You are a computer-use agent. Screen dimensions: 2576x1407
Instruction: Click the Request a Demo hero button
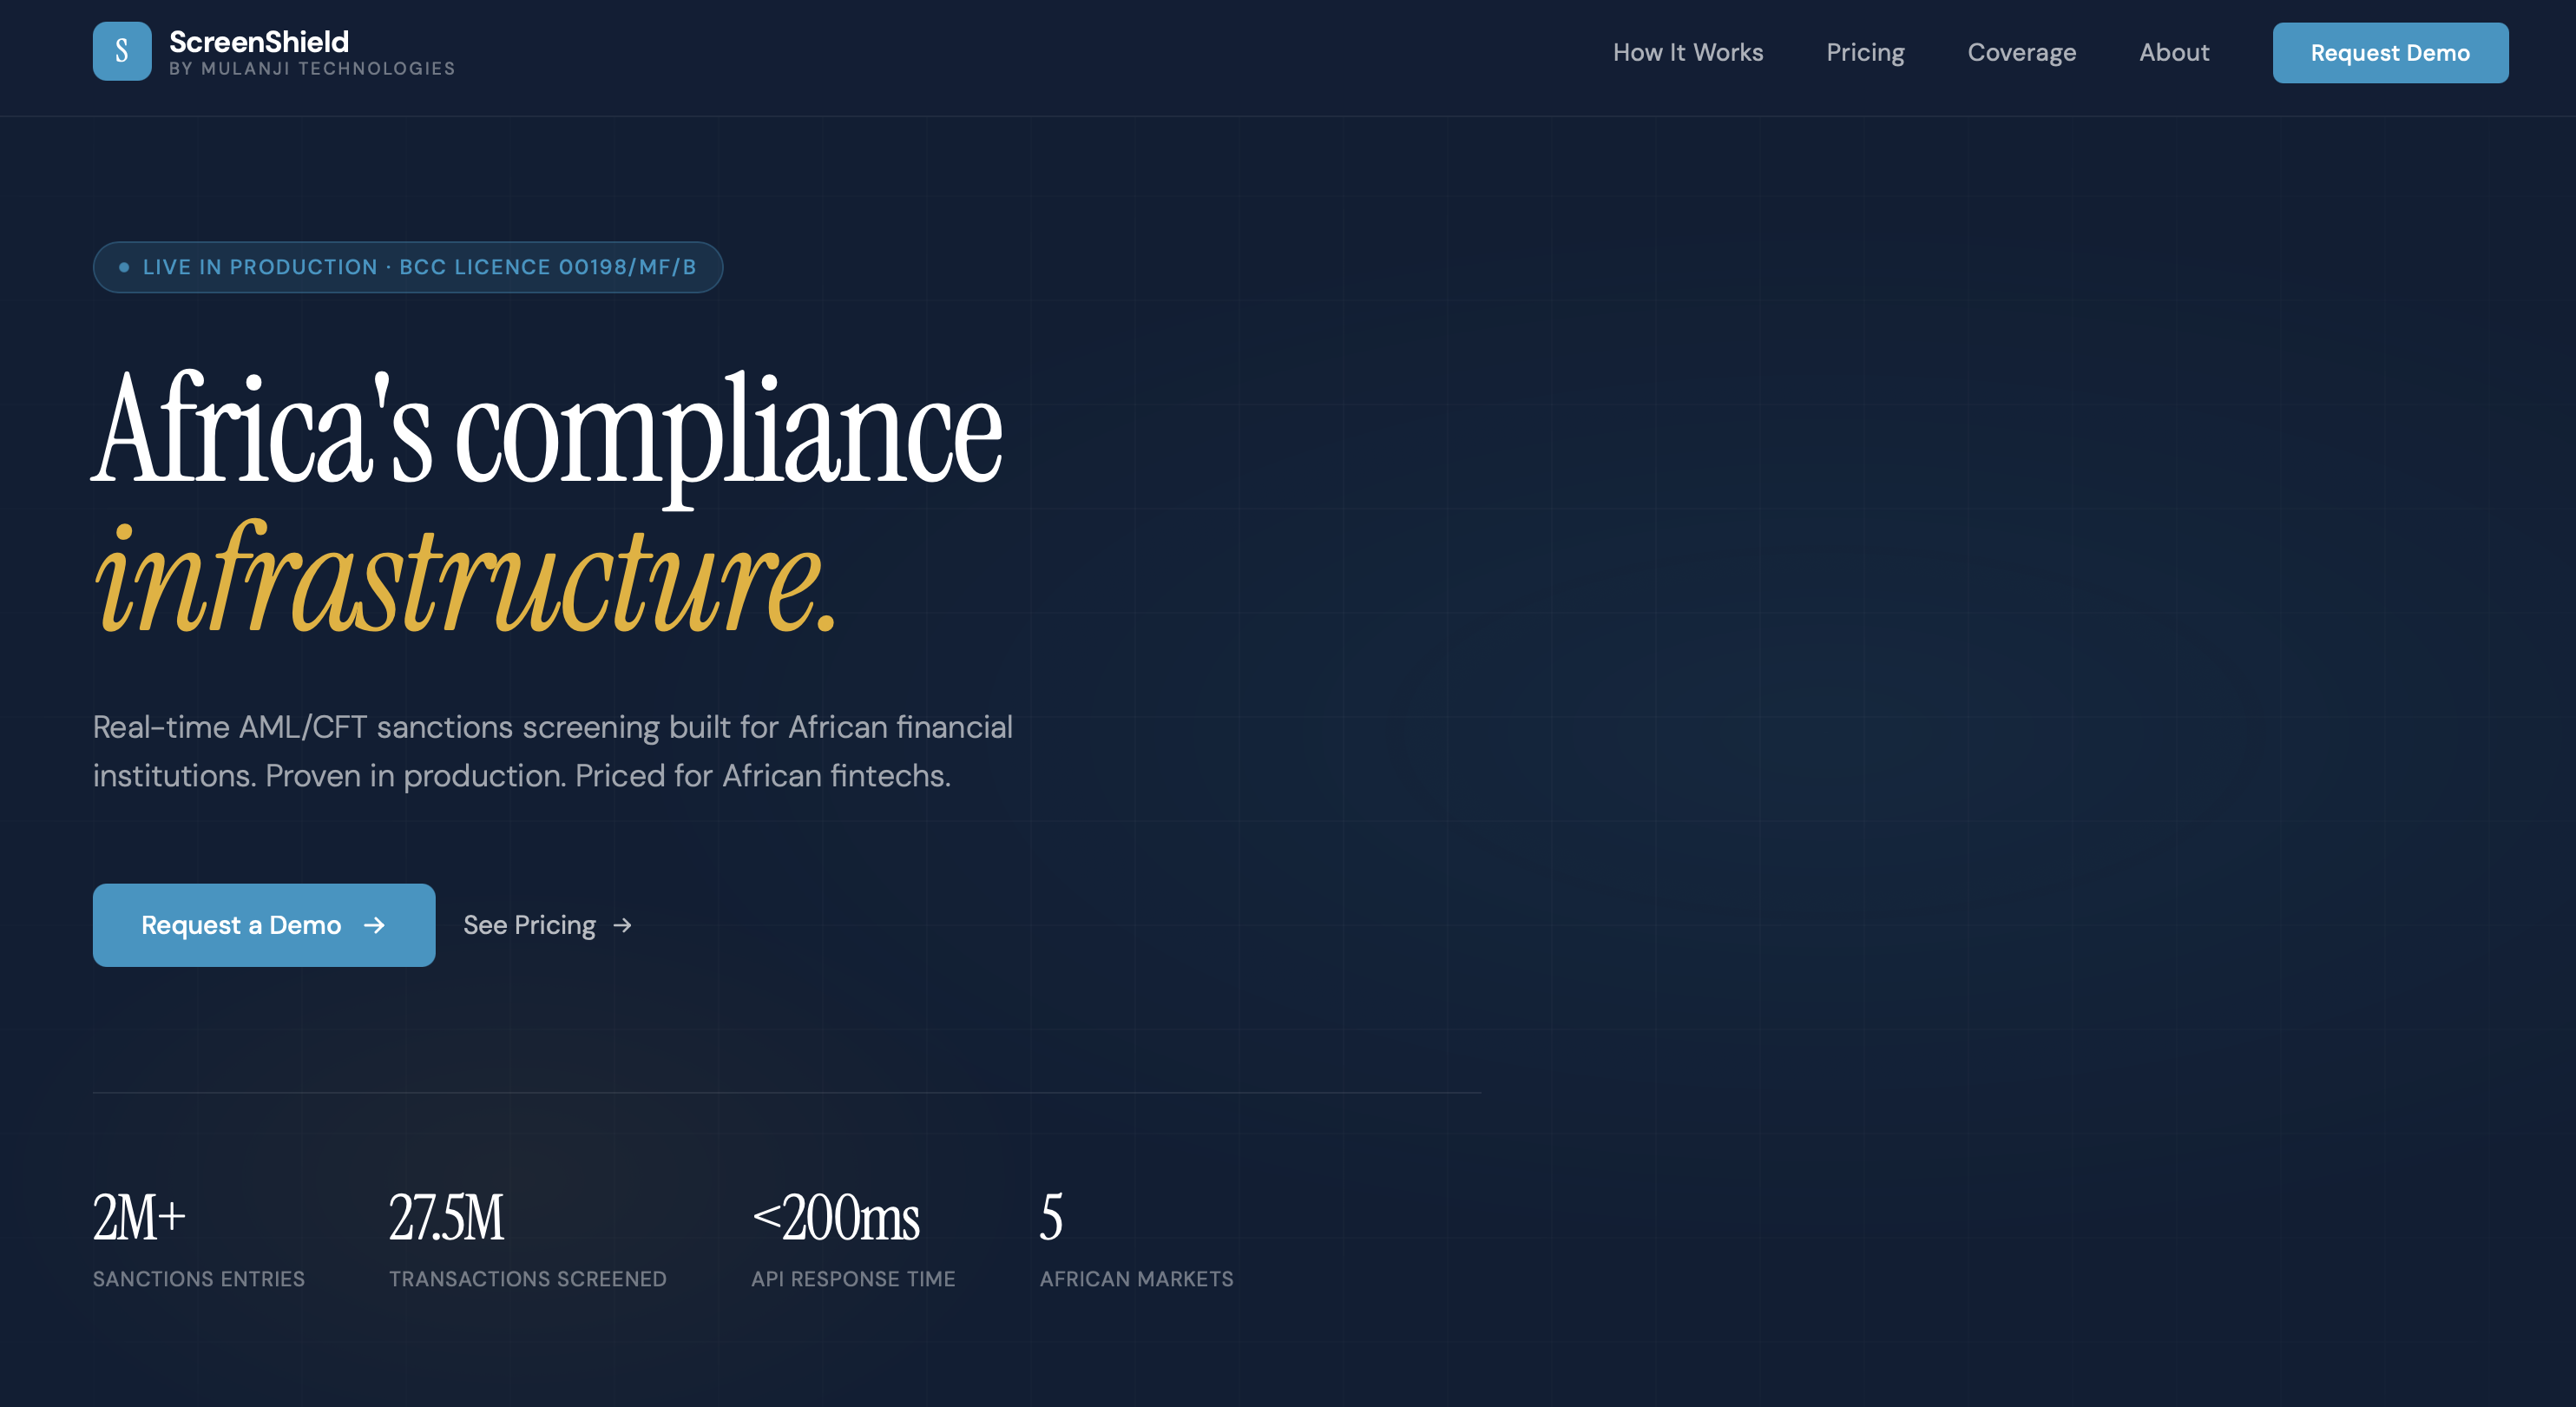pos(263,925)
